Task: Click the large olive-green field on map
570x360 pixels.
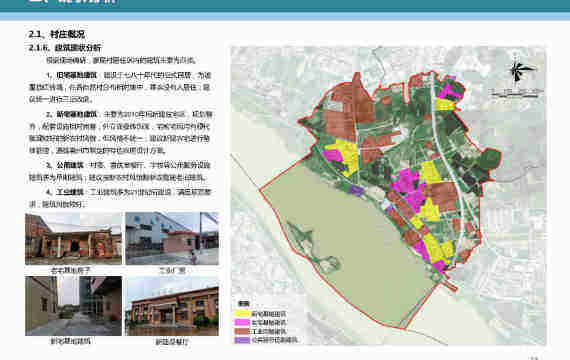Action: (345, 240)
